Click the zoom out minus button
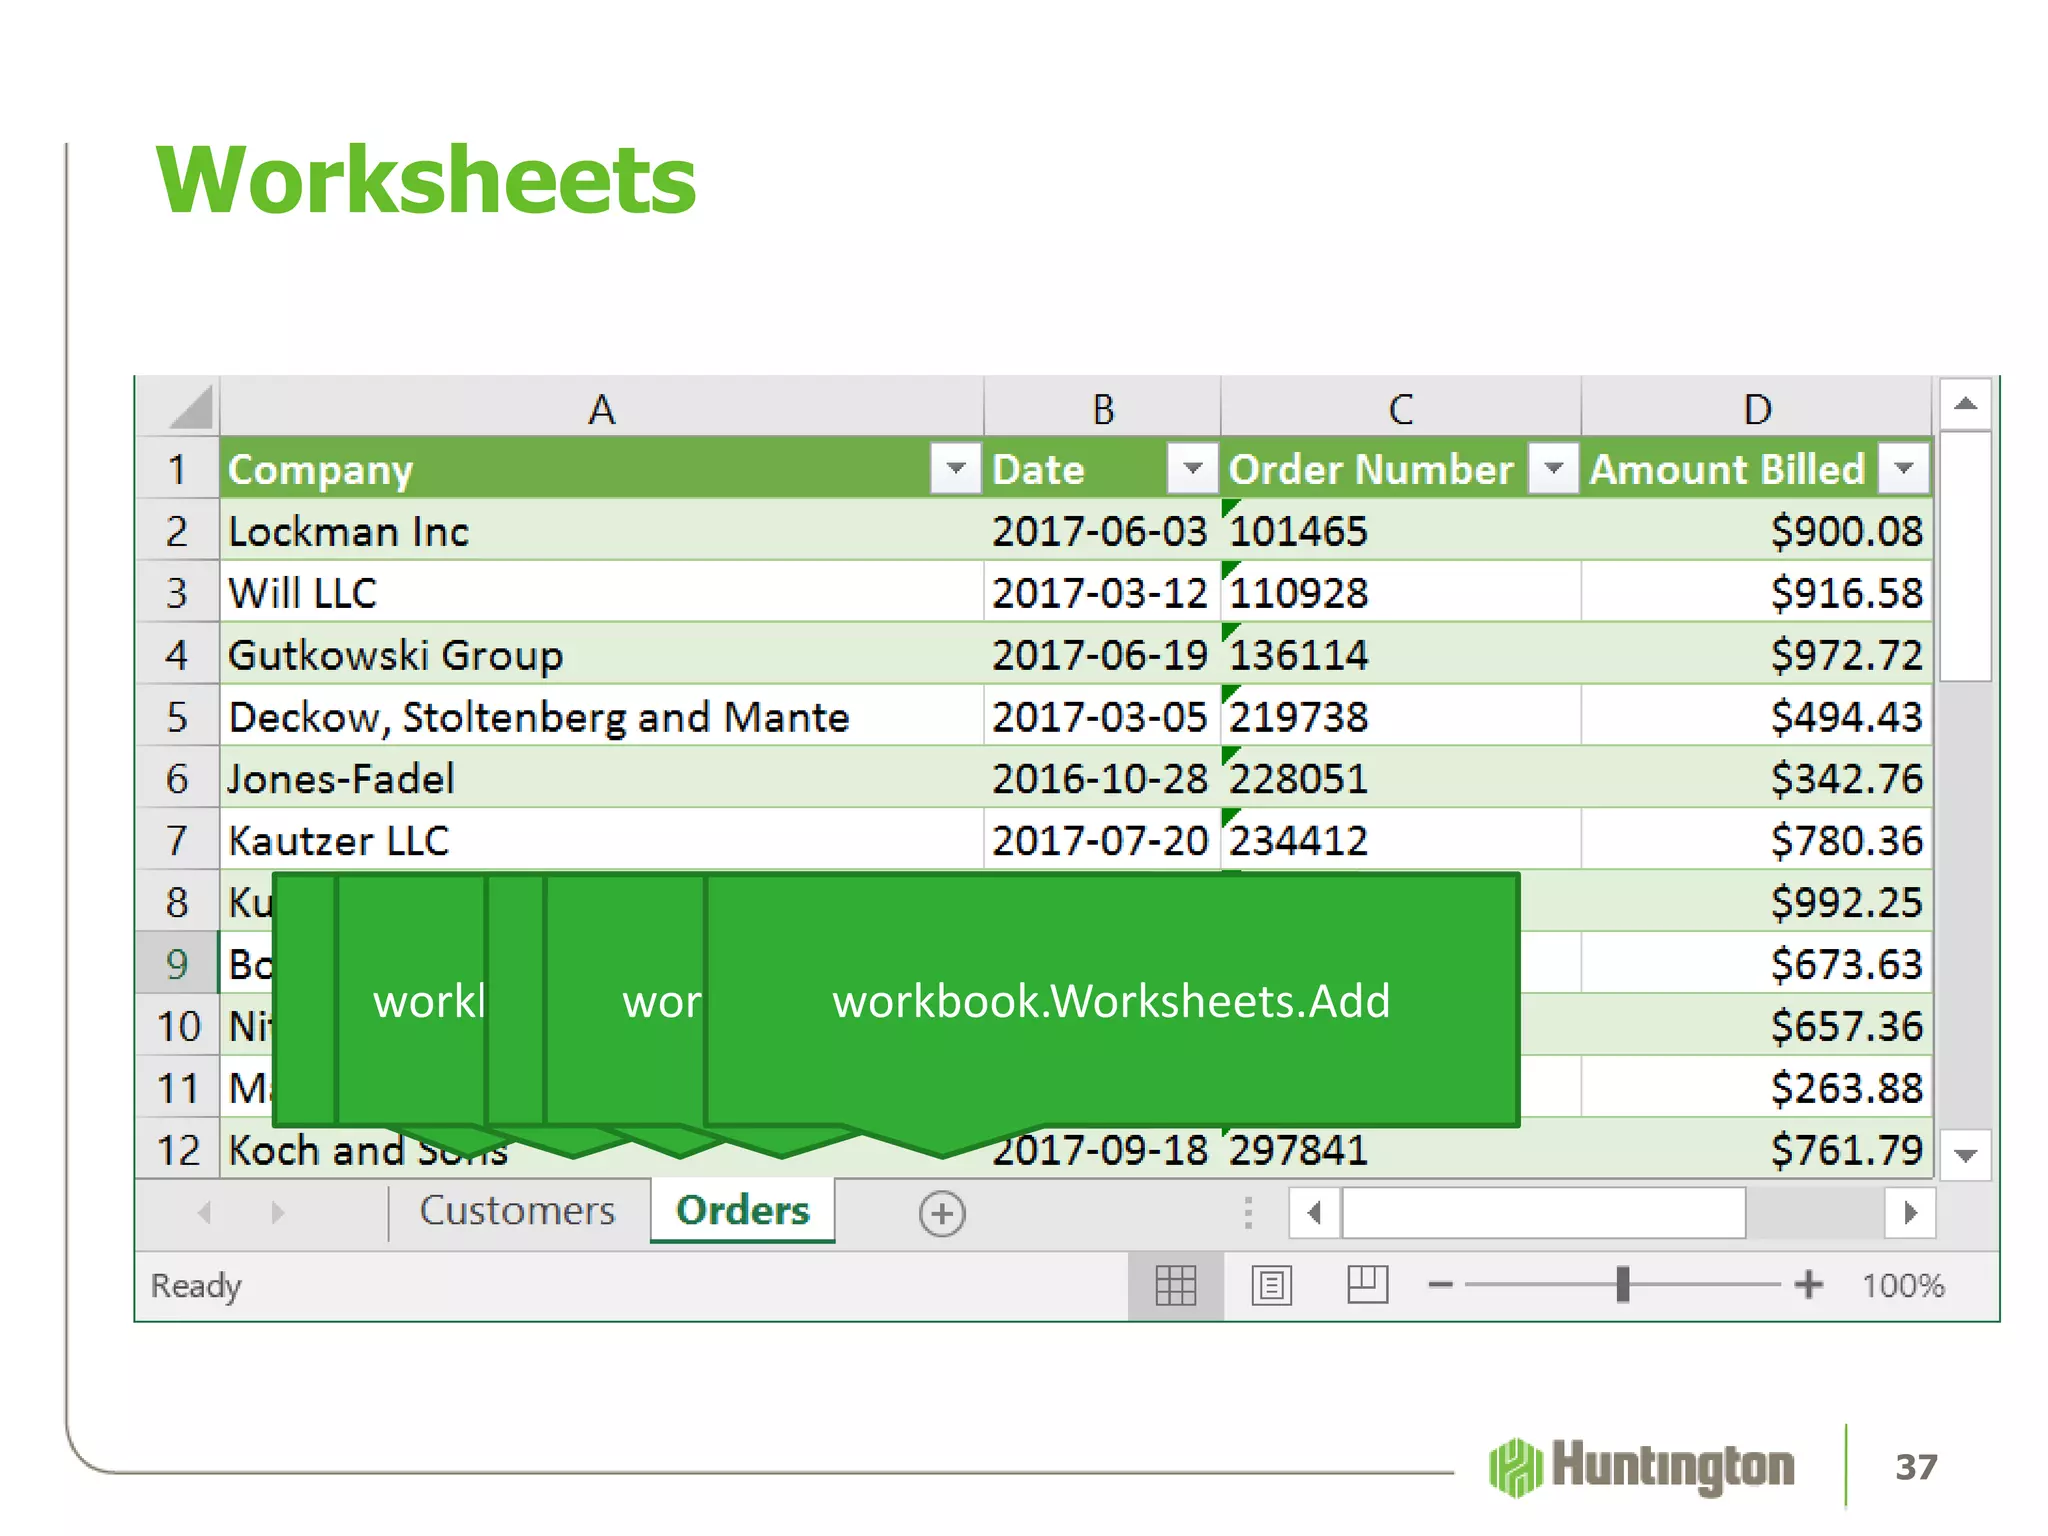2048x1536 pixels. pyautogui.click(x=1440, y=1285)
